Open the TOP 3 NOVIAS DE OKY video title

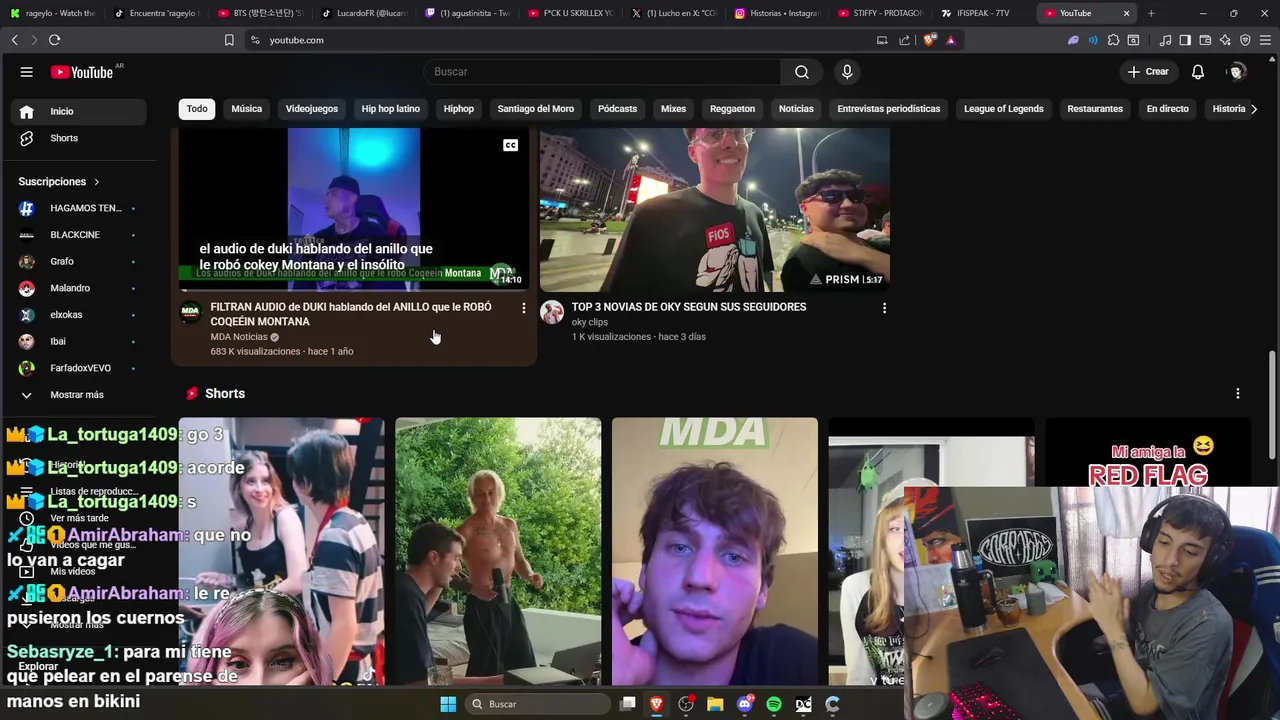689,307
